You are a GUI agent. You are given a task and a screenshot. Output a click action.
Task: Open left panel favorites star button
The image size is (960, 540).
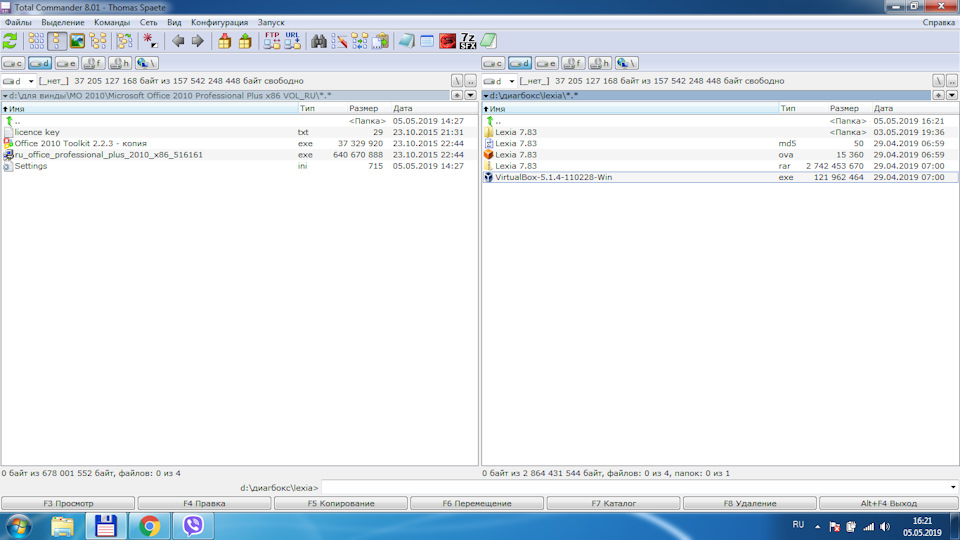(457, 96)
